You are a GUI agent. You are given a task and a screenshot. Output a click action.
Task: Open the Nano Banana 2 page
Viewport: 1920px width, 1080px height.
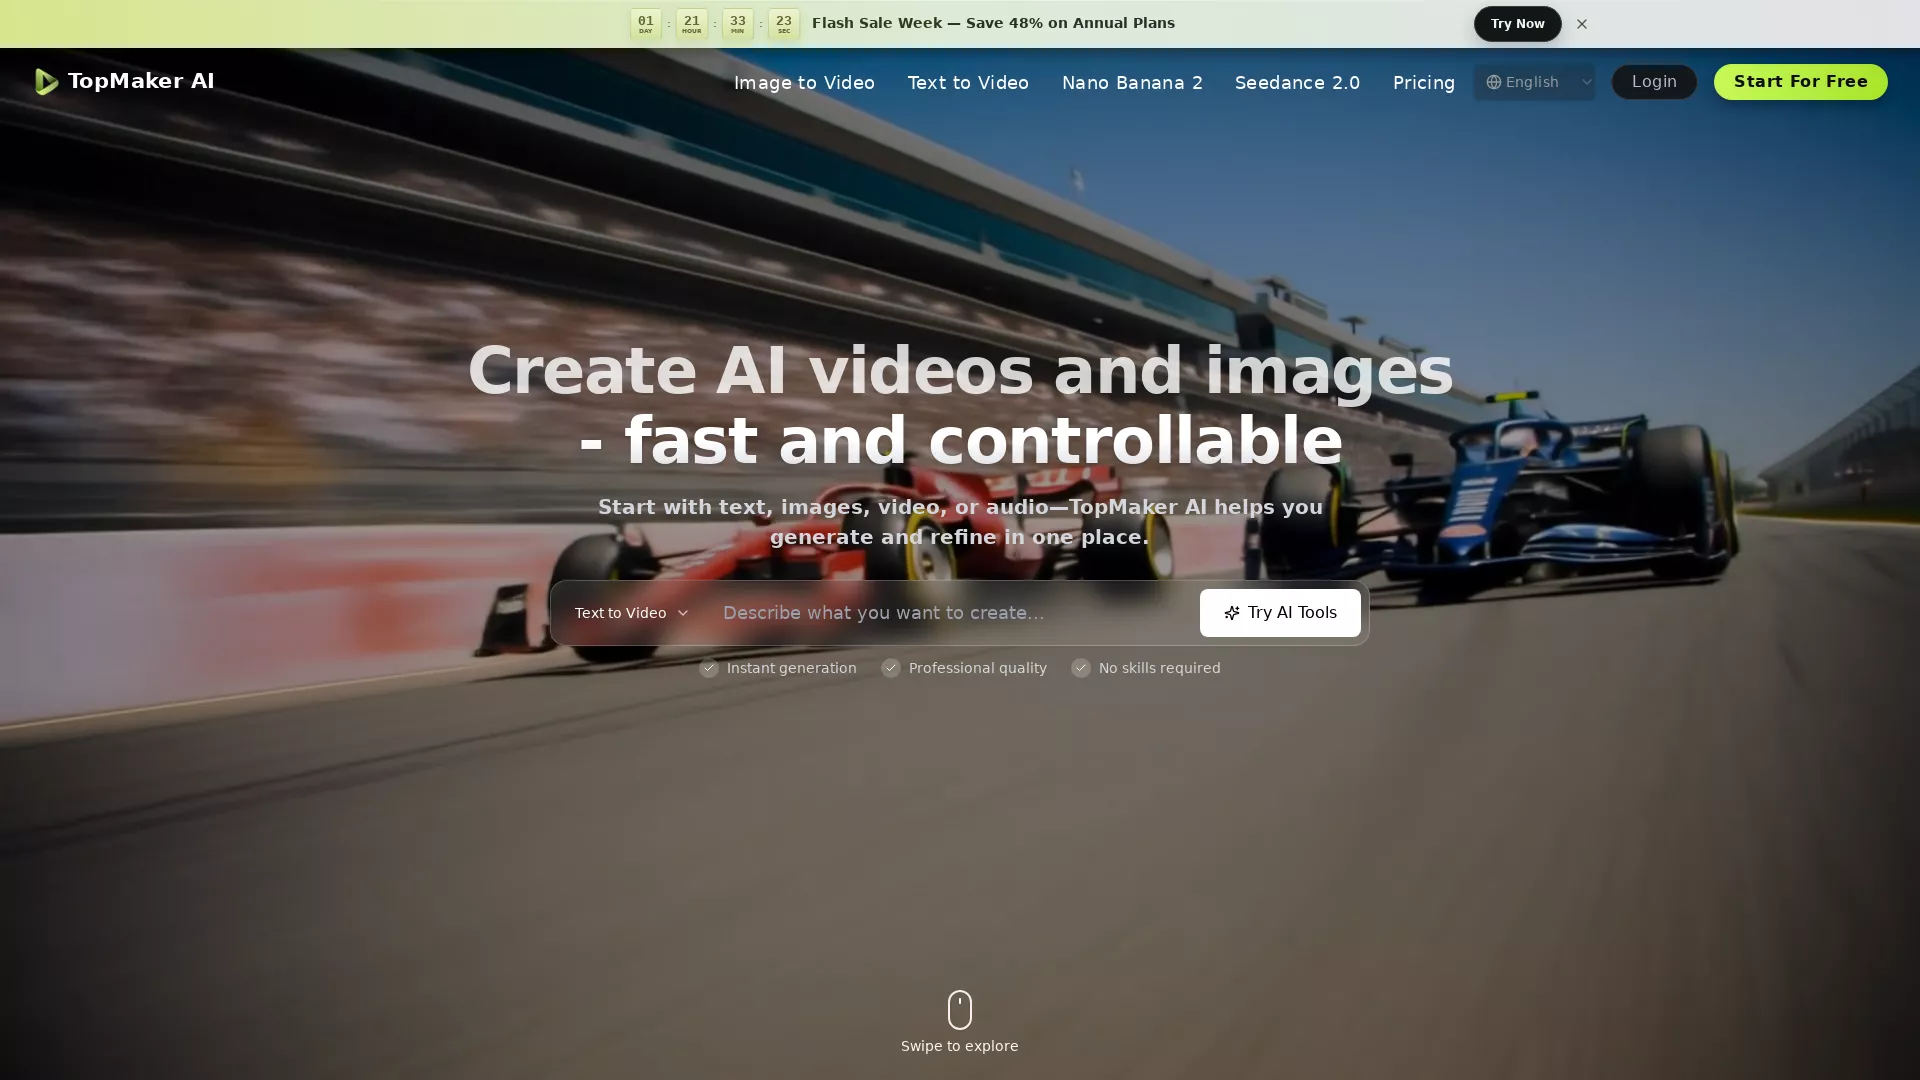1132,83
